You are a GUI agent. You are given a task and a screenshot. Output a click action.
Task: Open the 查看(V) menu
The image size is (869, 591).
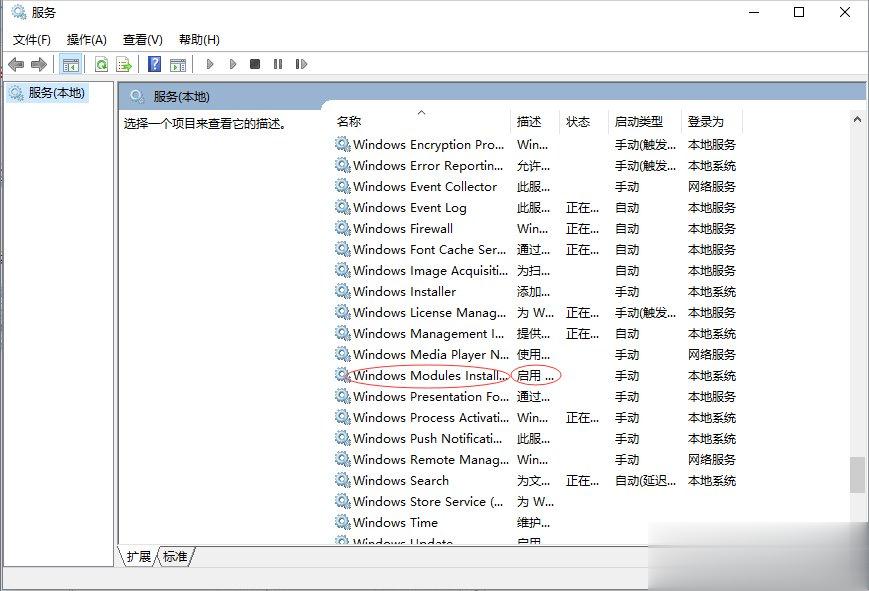click(x=142, y=40)
